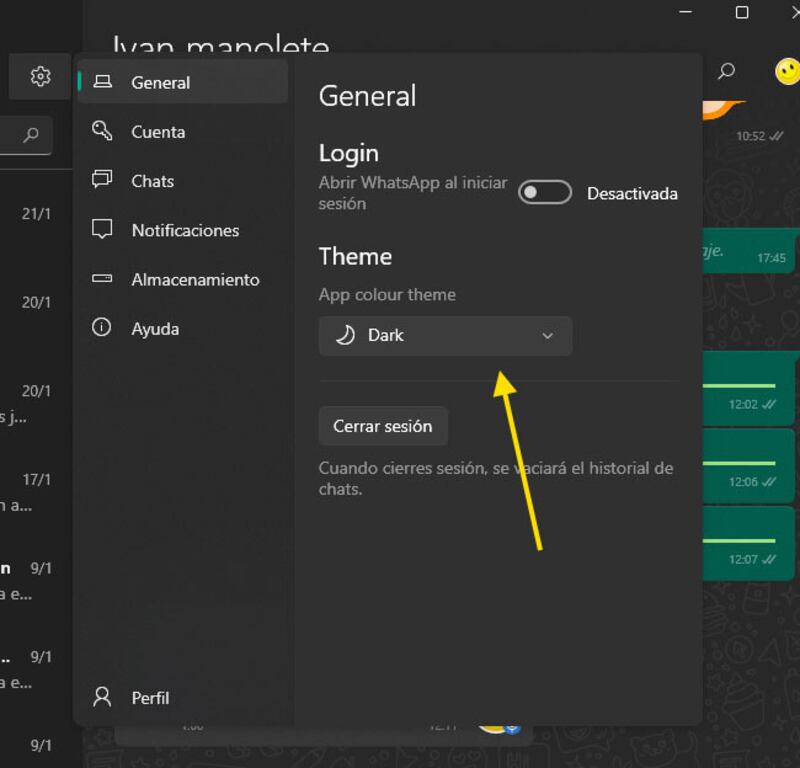Click the chevron on the Dark dropdown

tap(547, 336)
